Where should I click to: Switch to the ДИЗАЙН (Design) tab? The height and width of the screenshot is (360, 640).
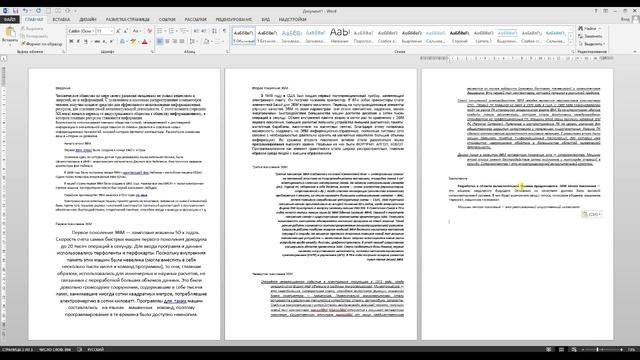pyautogui.click(x=88, y=20)
